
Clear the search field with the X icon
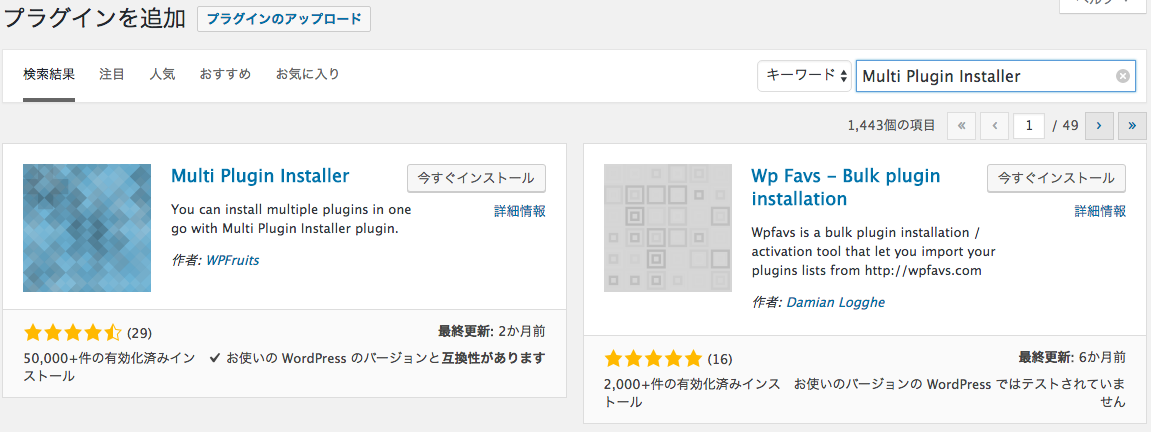click(1122, 76)
